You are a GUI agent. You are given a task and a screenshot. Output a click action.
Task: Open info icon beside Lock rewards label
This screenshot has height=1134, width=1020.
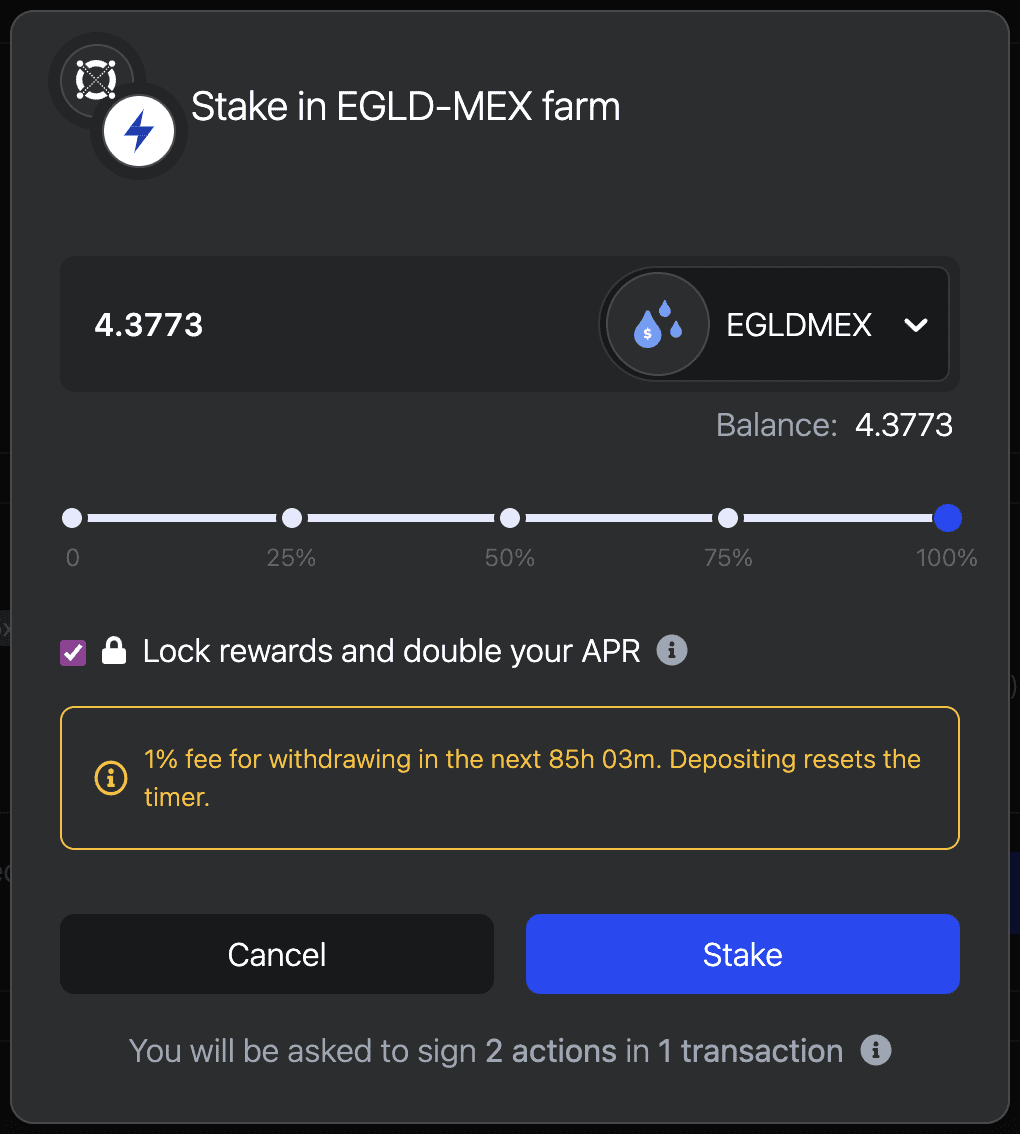click(x=671, y=650)
